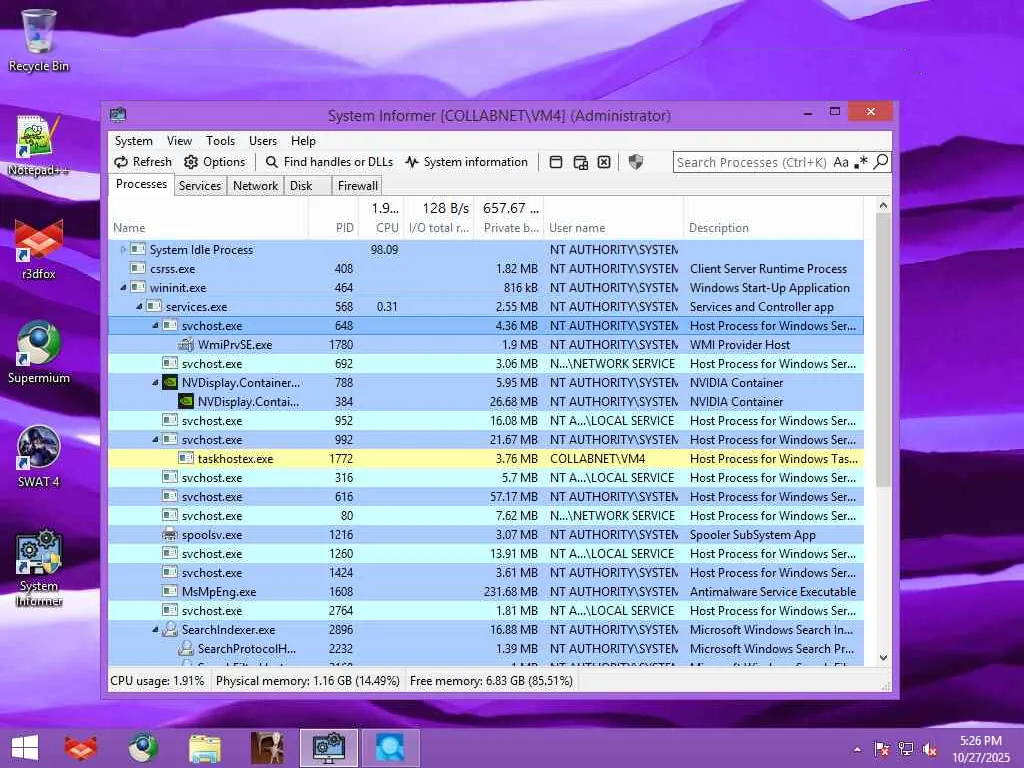Click the shield toolbar icon
The image size is (1024, 768).
pyautogui.click(x=635, y=162)
